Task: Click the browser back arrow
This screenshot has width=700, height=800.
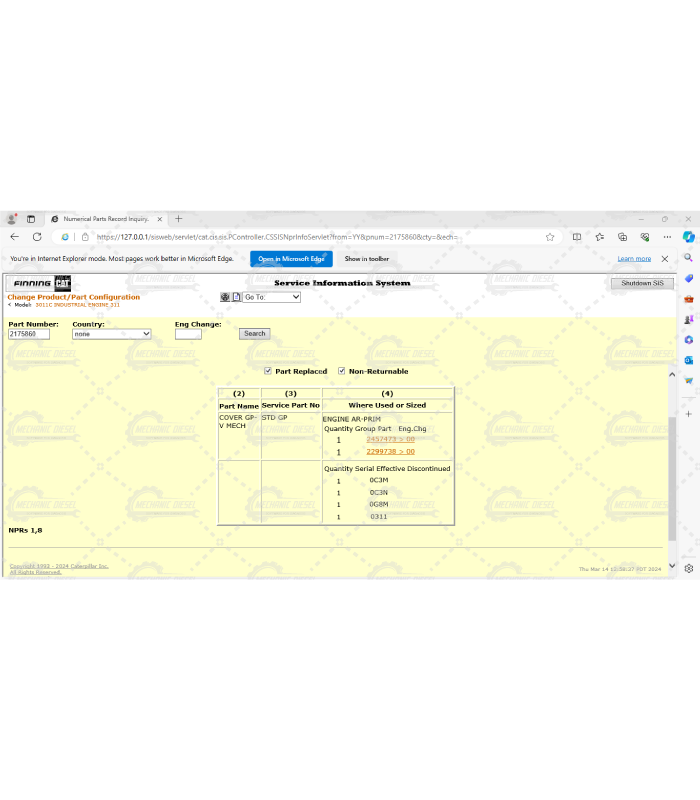Action: (x=14, y=237)
